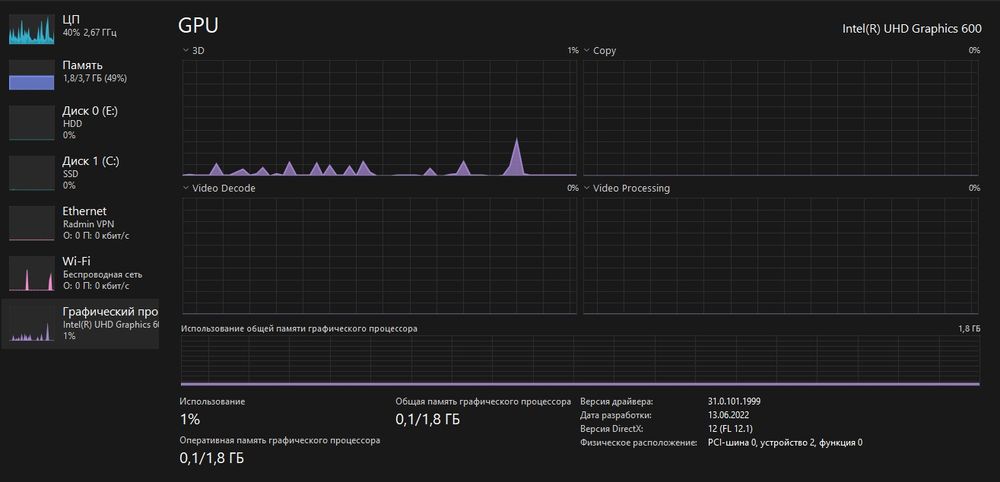
Task: Click the shared GPU memory usage graph
Action: coord(580,362)
